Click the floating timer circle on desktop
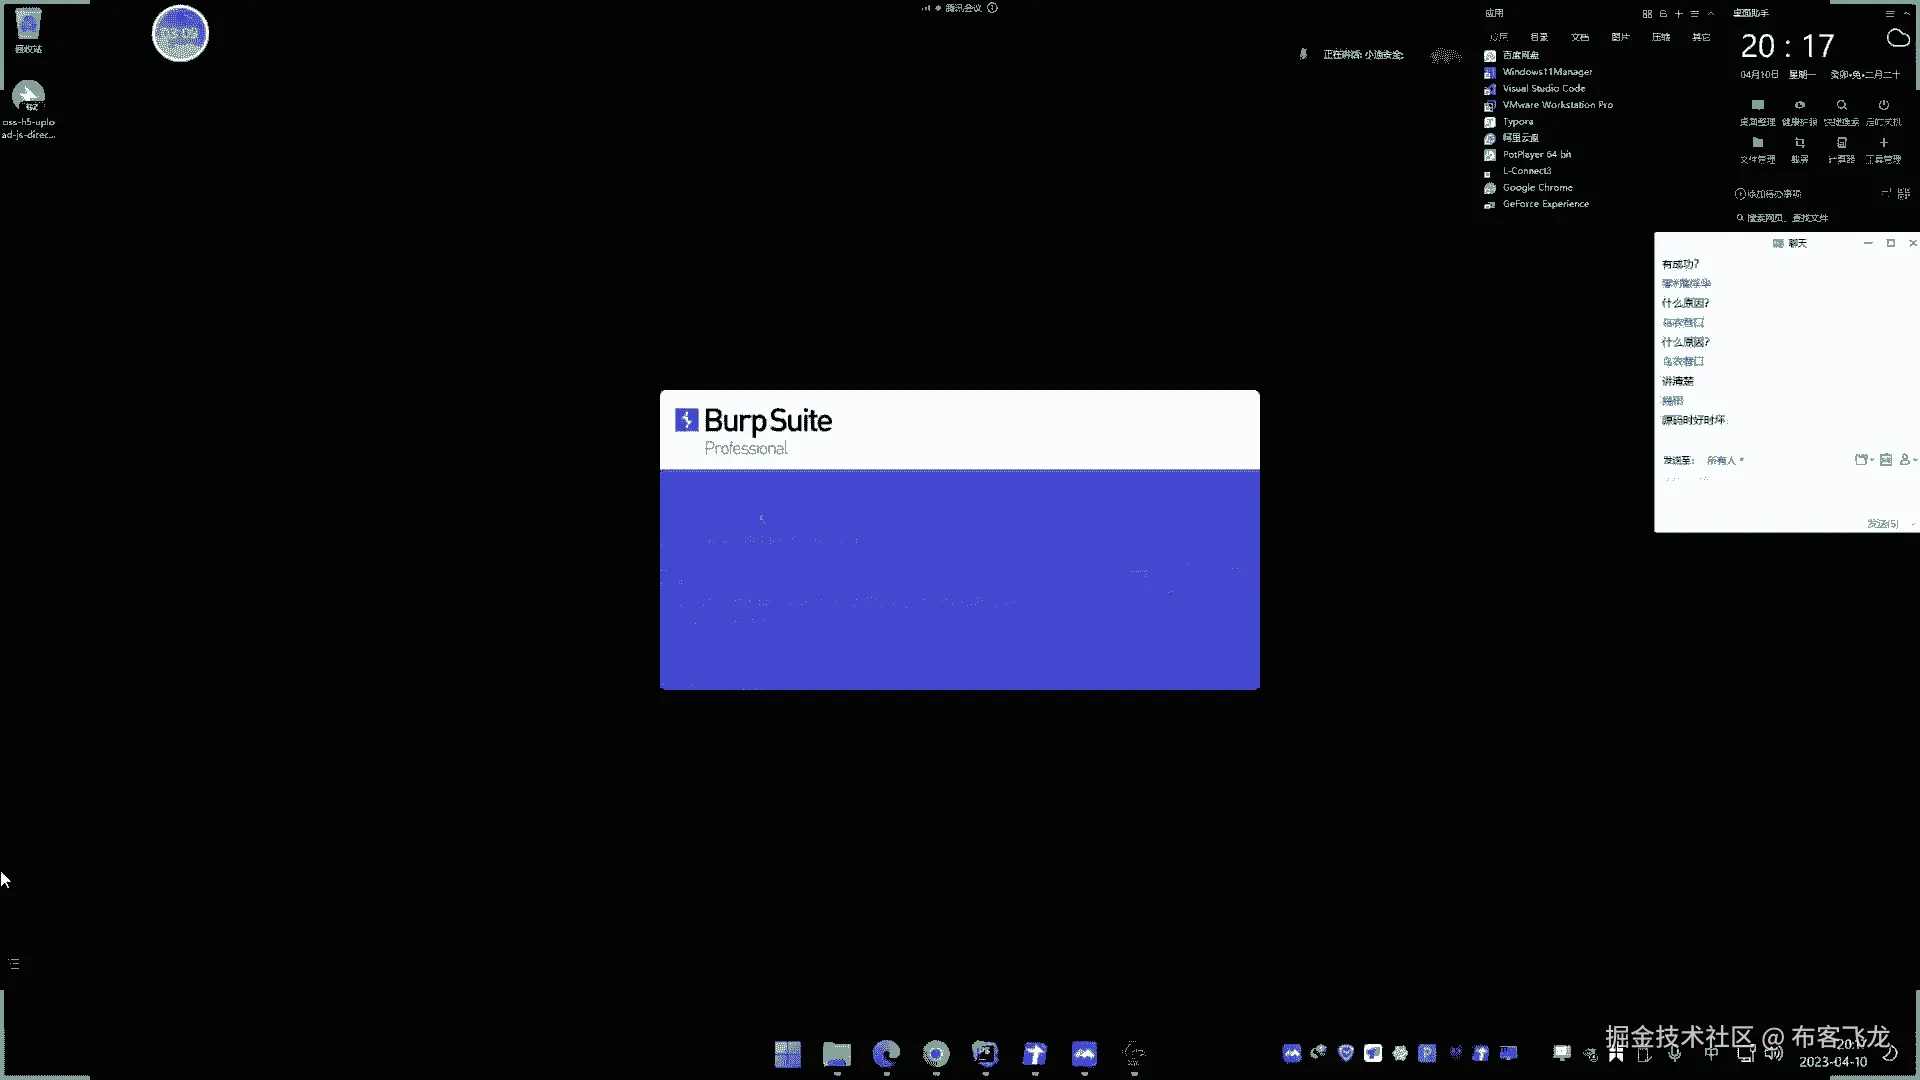The width and height of the screenshot is (1920, 1080). (180, 33)
